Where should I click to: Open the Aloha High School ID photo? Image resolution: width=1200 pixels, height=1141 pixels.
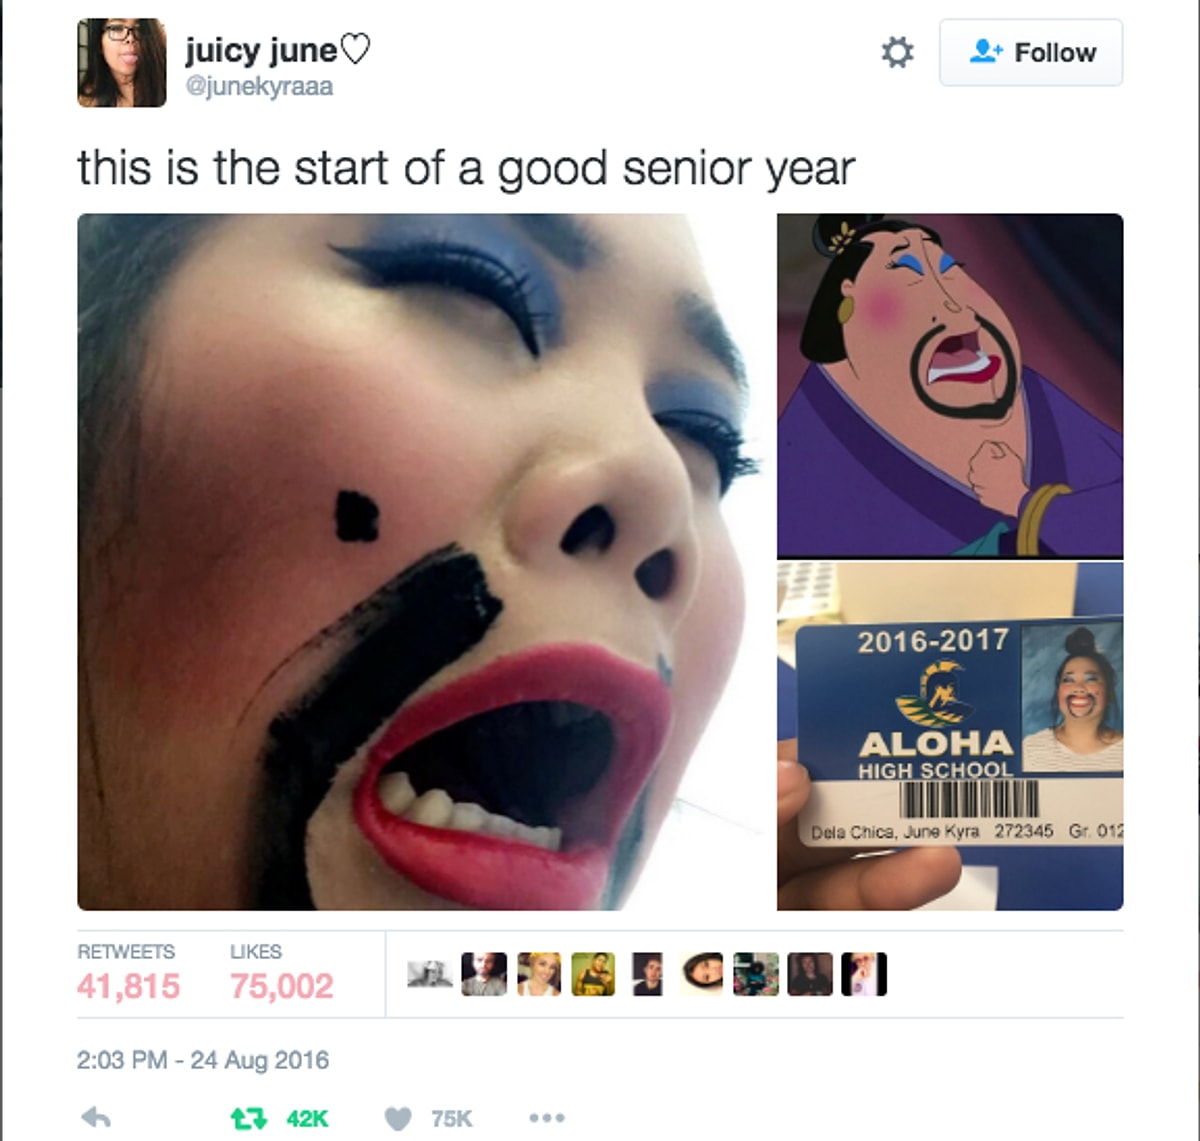click(x=950, y=736)
